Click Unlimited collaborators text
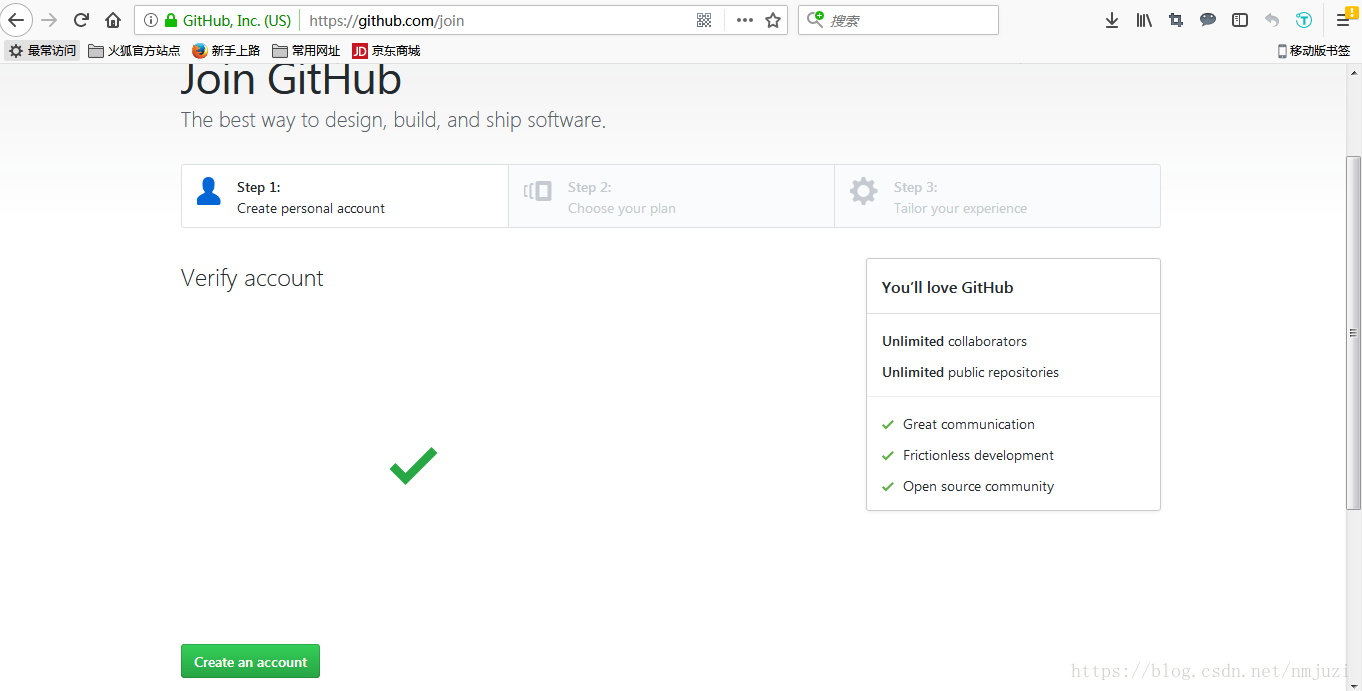Viewport: 1362px width, 691px height. (954, 341)
